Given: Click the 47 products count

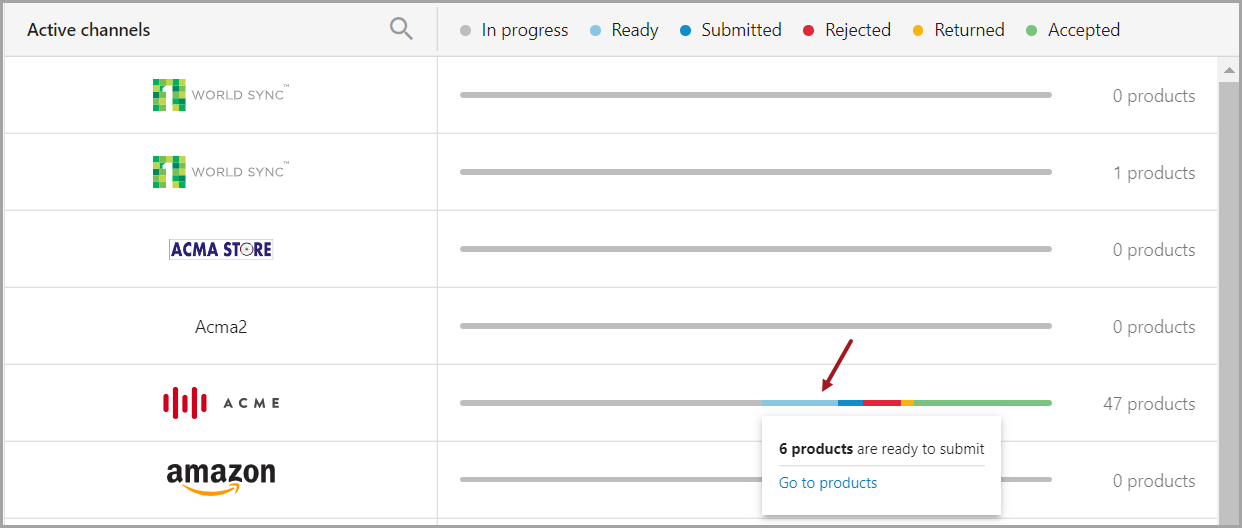Looking at the screenshot, I should [x=1148, y=404].
